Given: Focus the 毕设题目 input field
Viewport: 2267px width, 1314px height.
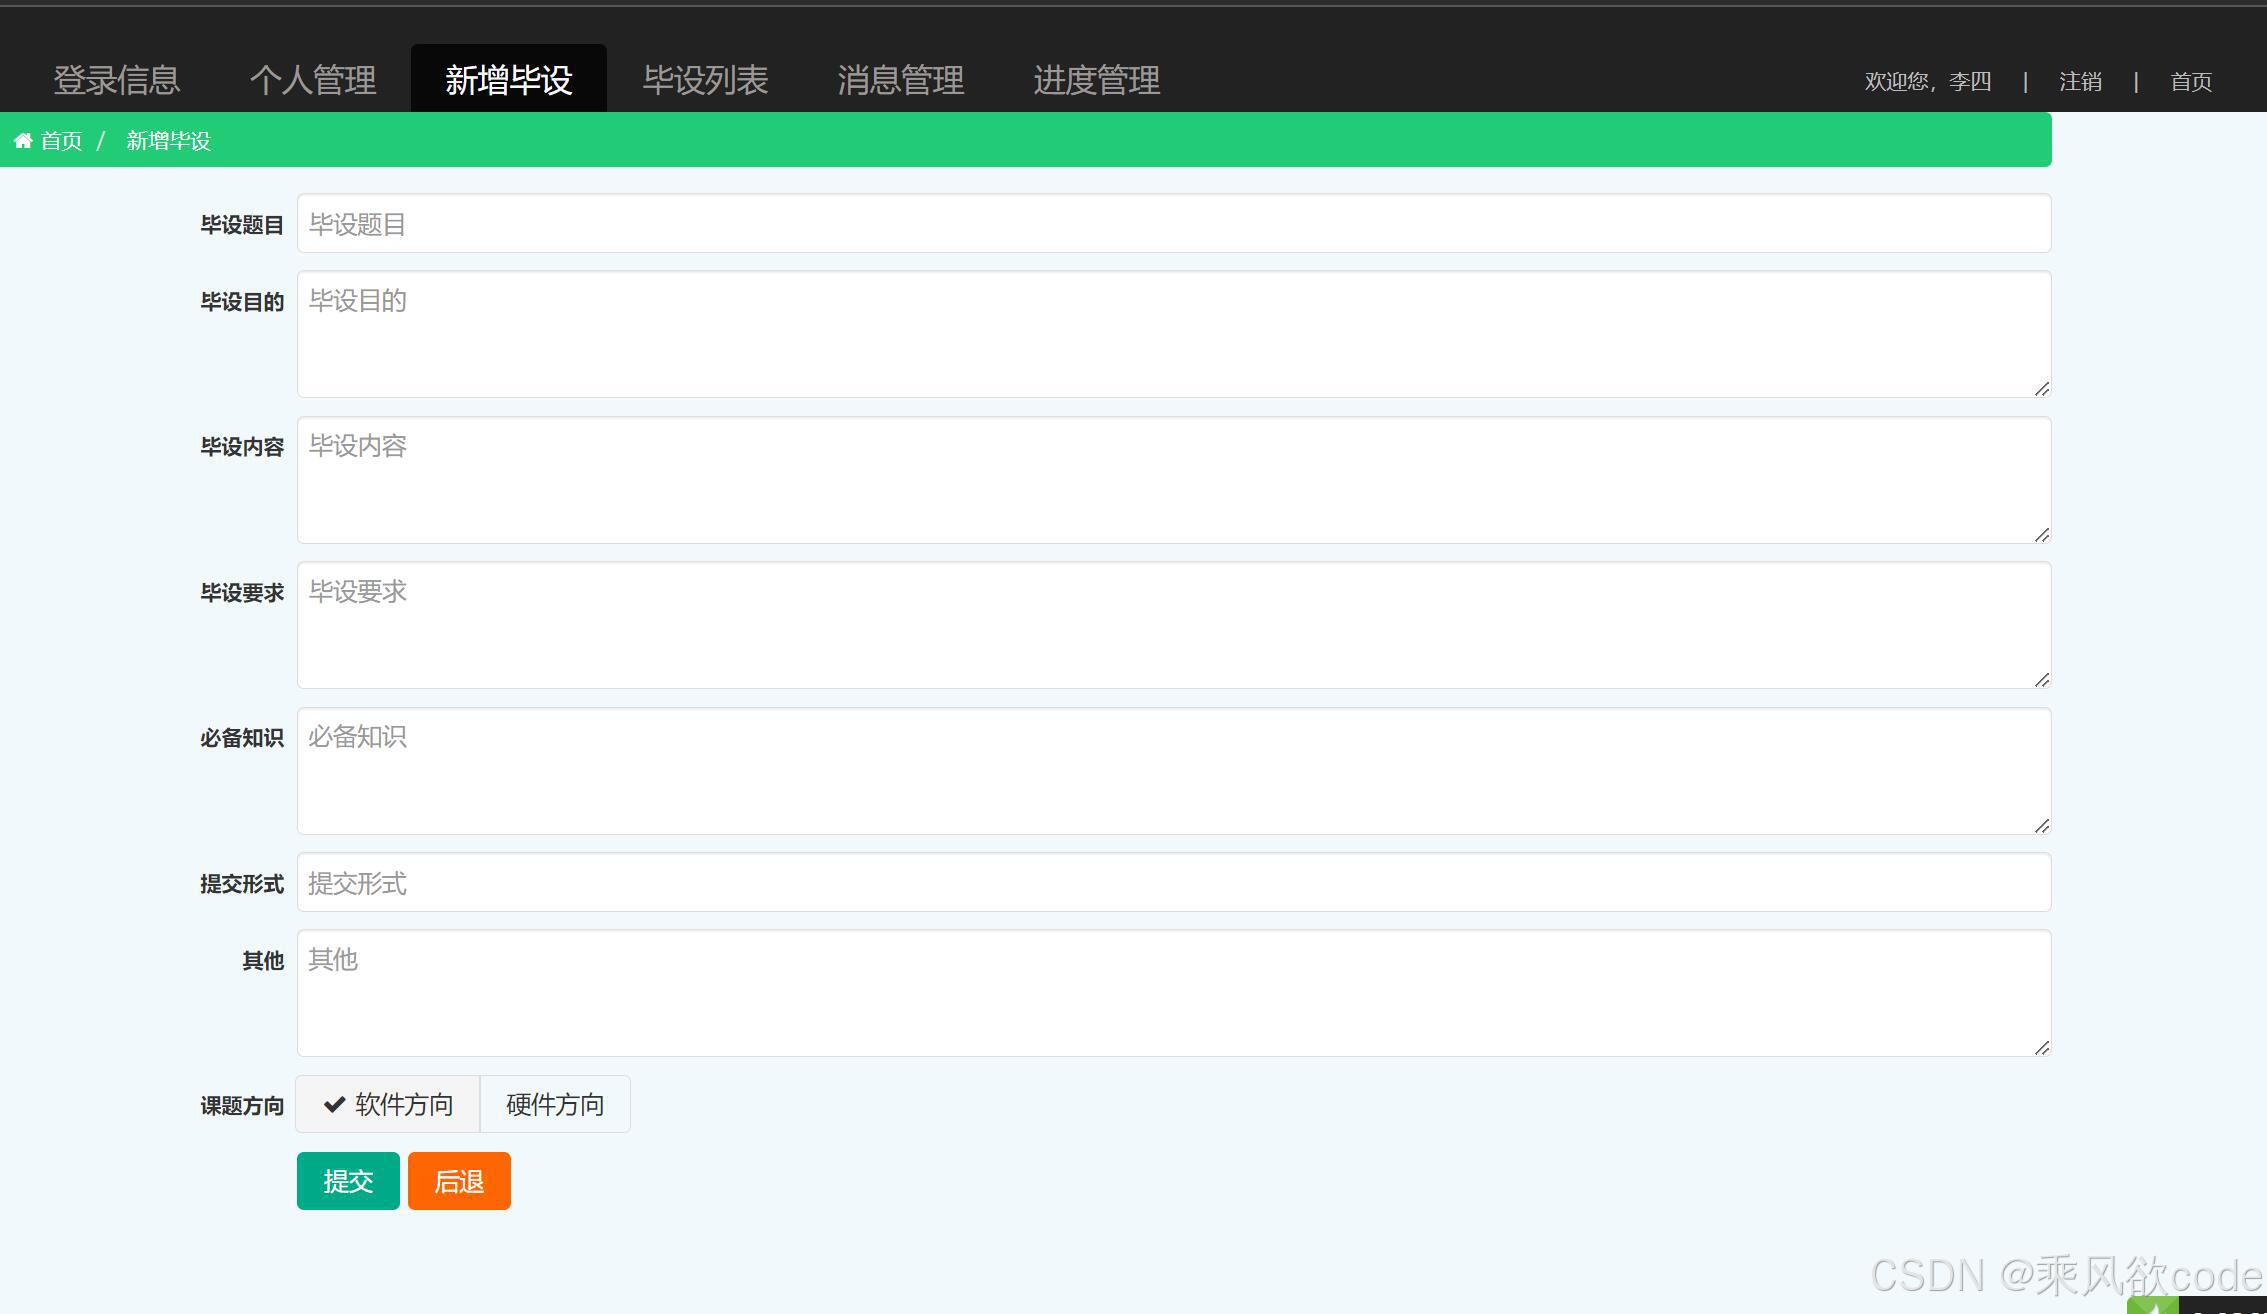Looking at the screenshot, I should coord(1173,224).
